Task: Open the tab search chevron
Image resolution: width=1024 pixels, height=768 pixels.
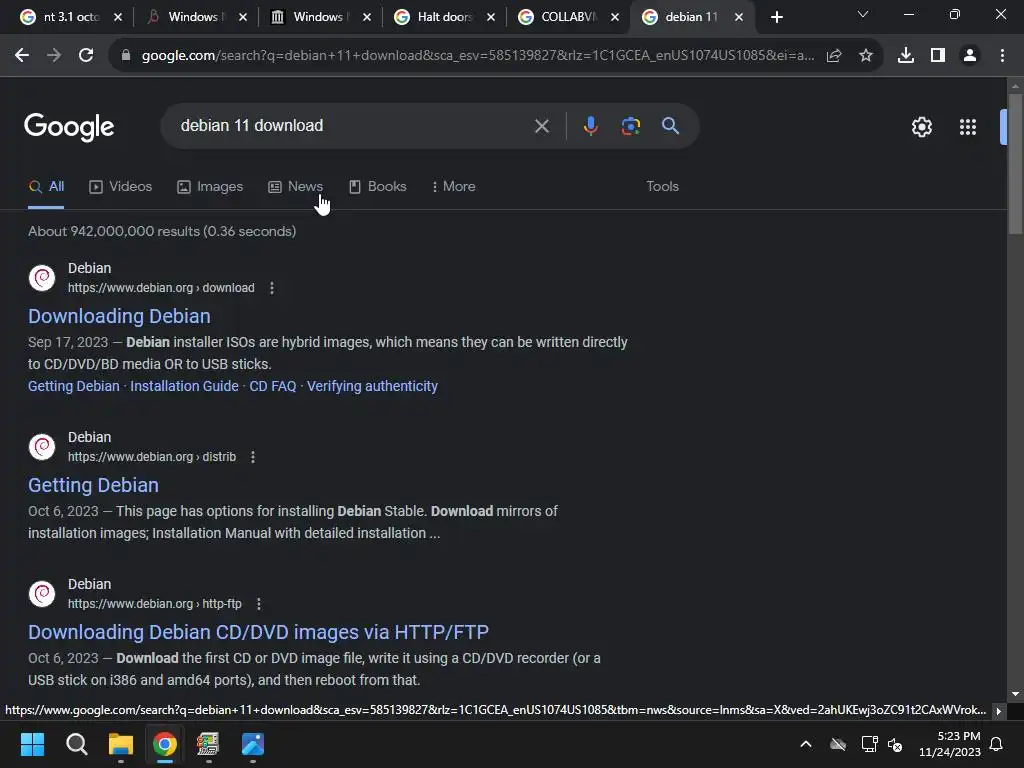Action: click(863, 14)
